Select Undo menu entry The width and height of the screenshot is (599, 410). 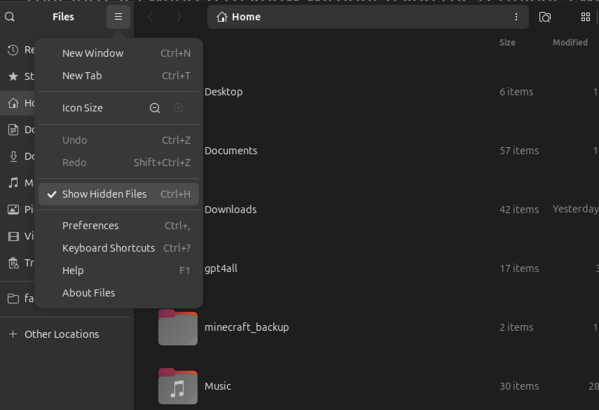click(119, 140)
